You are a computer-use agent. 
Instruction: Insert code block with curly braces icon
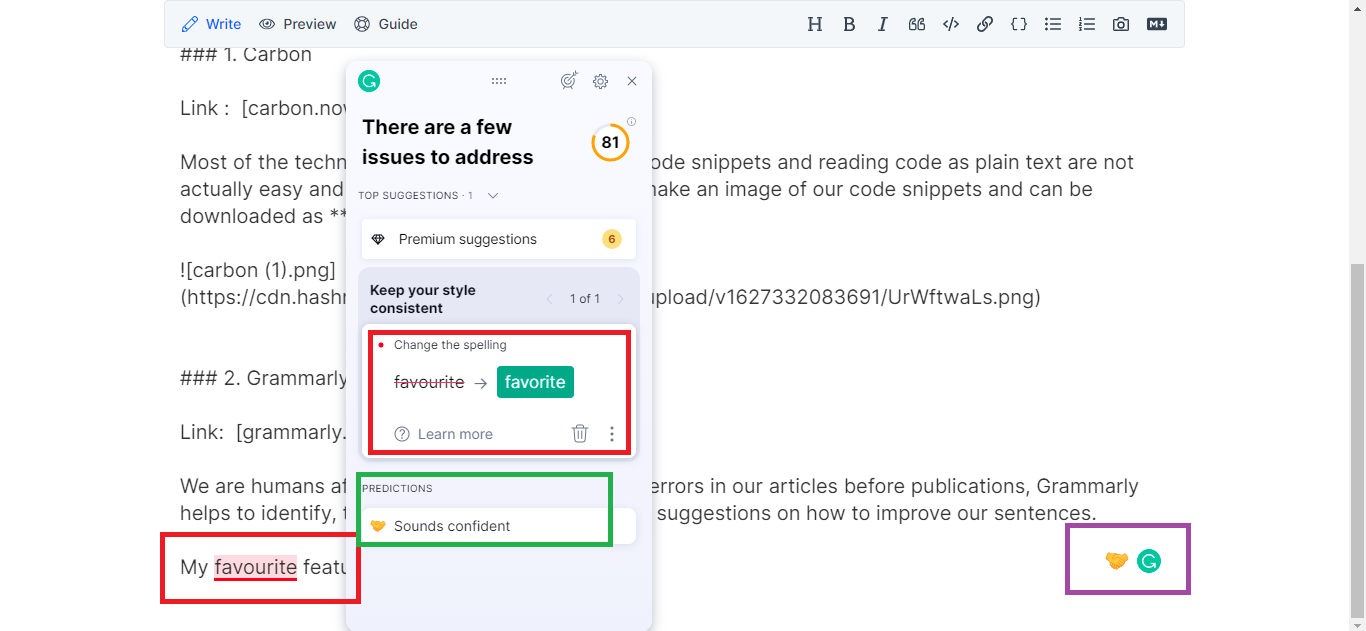1019,24
